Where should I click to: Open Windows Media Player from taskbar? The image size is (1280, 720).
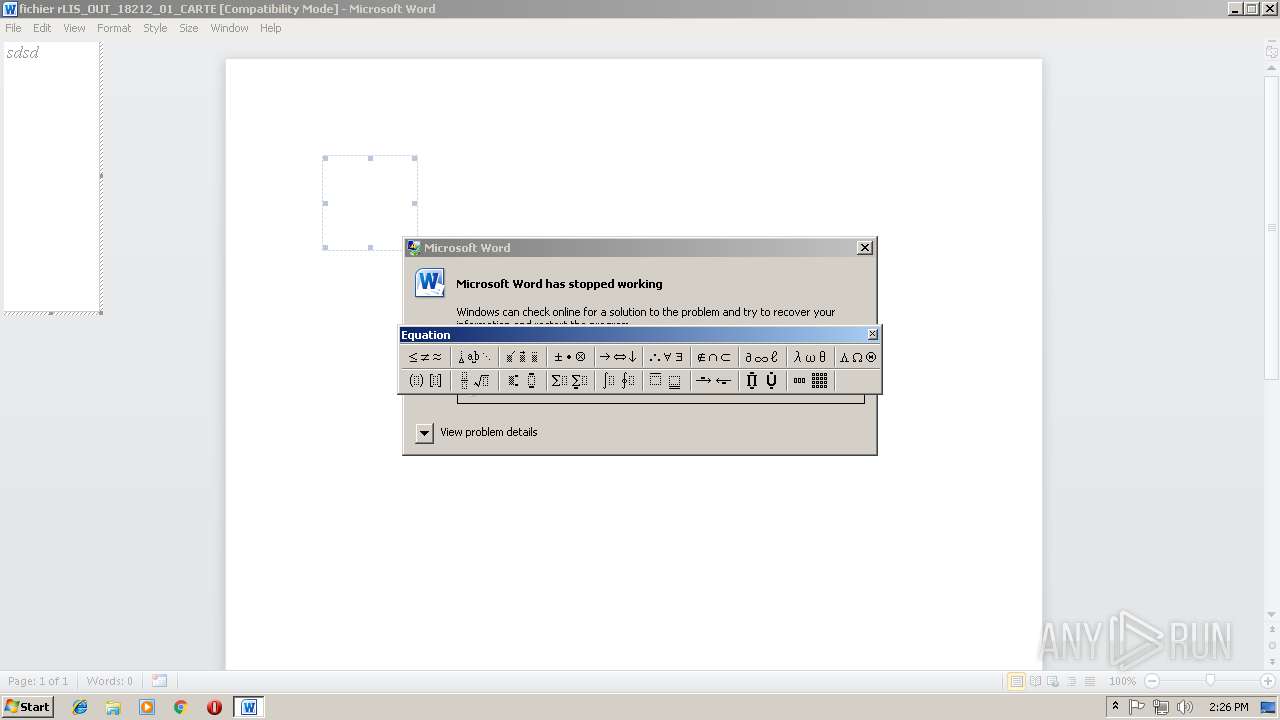pos(147,707)
